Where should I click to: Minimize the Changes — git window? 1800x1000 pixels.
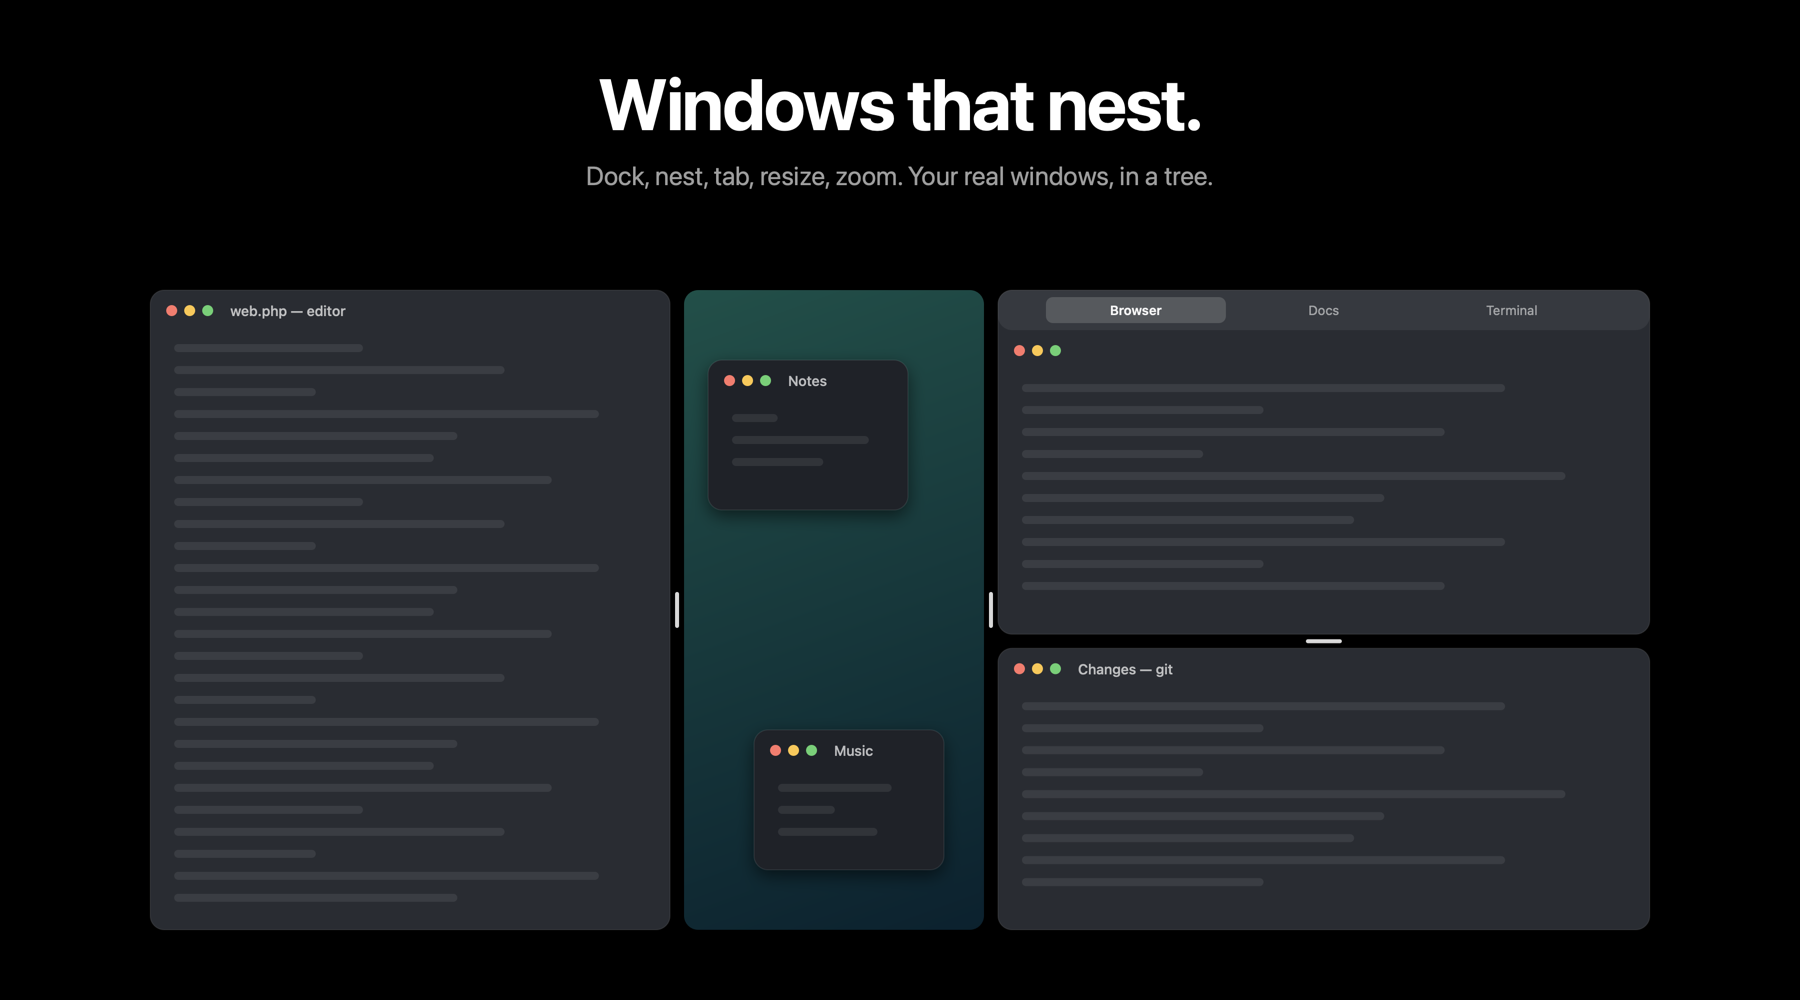click(1038, 669)
